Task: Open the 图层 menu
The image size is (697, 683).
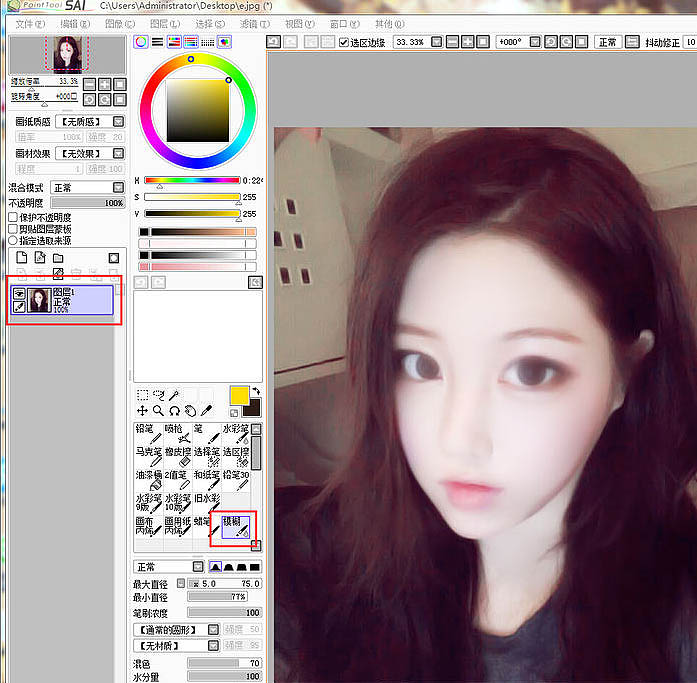Action: [x=165, y=24]
